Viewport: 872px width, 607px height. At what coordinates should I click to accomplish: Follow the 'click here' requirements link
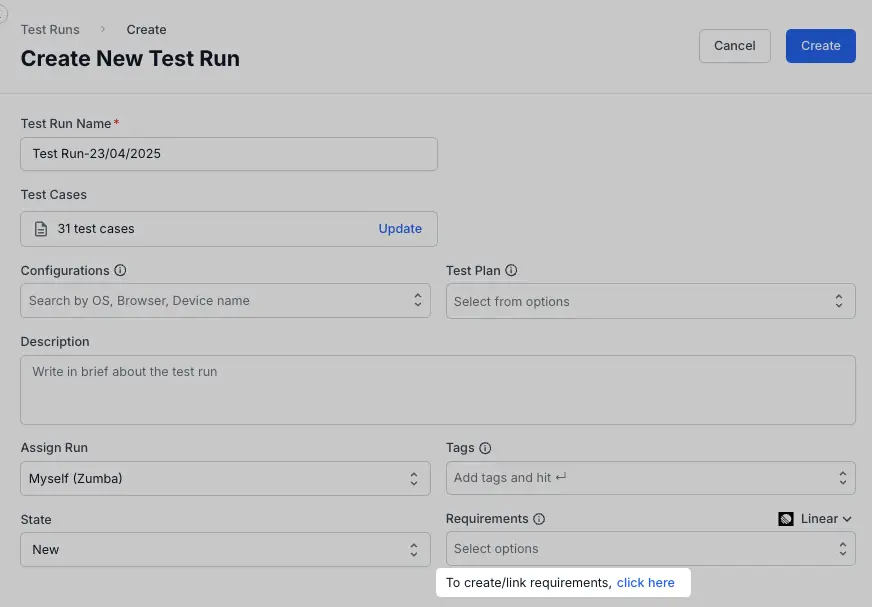click(645, 583)
